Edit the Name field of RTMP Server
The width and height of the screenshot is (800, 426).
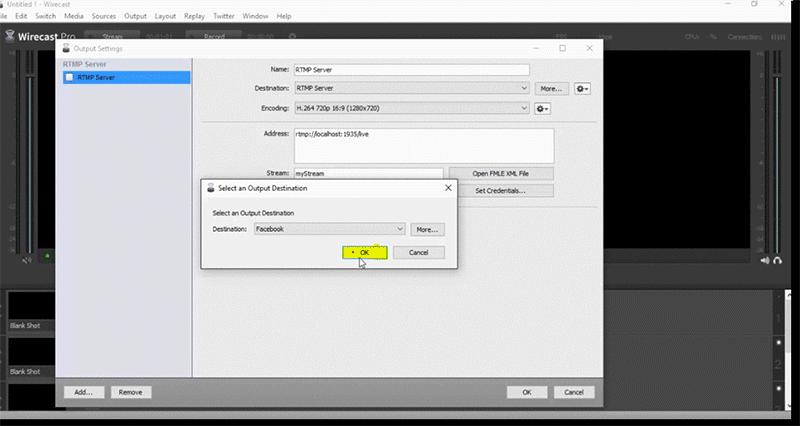(x=411, y=69)
